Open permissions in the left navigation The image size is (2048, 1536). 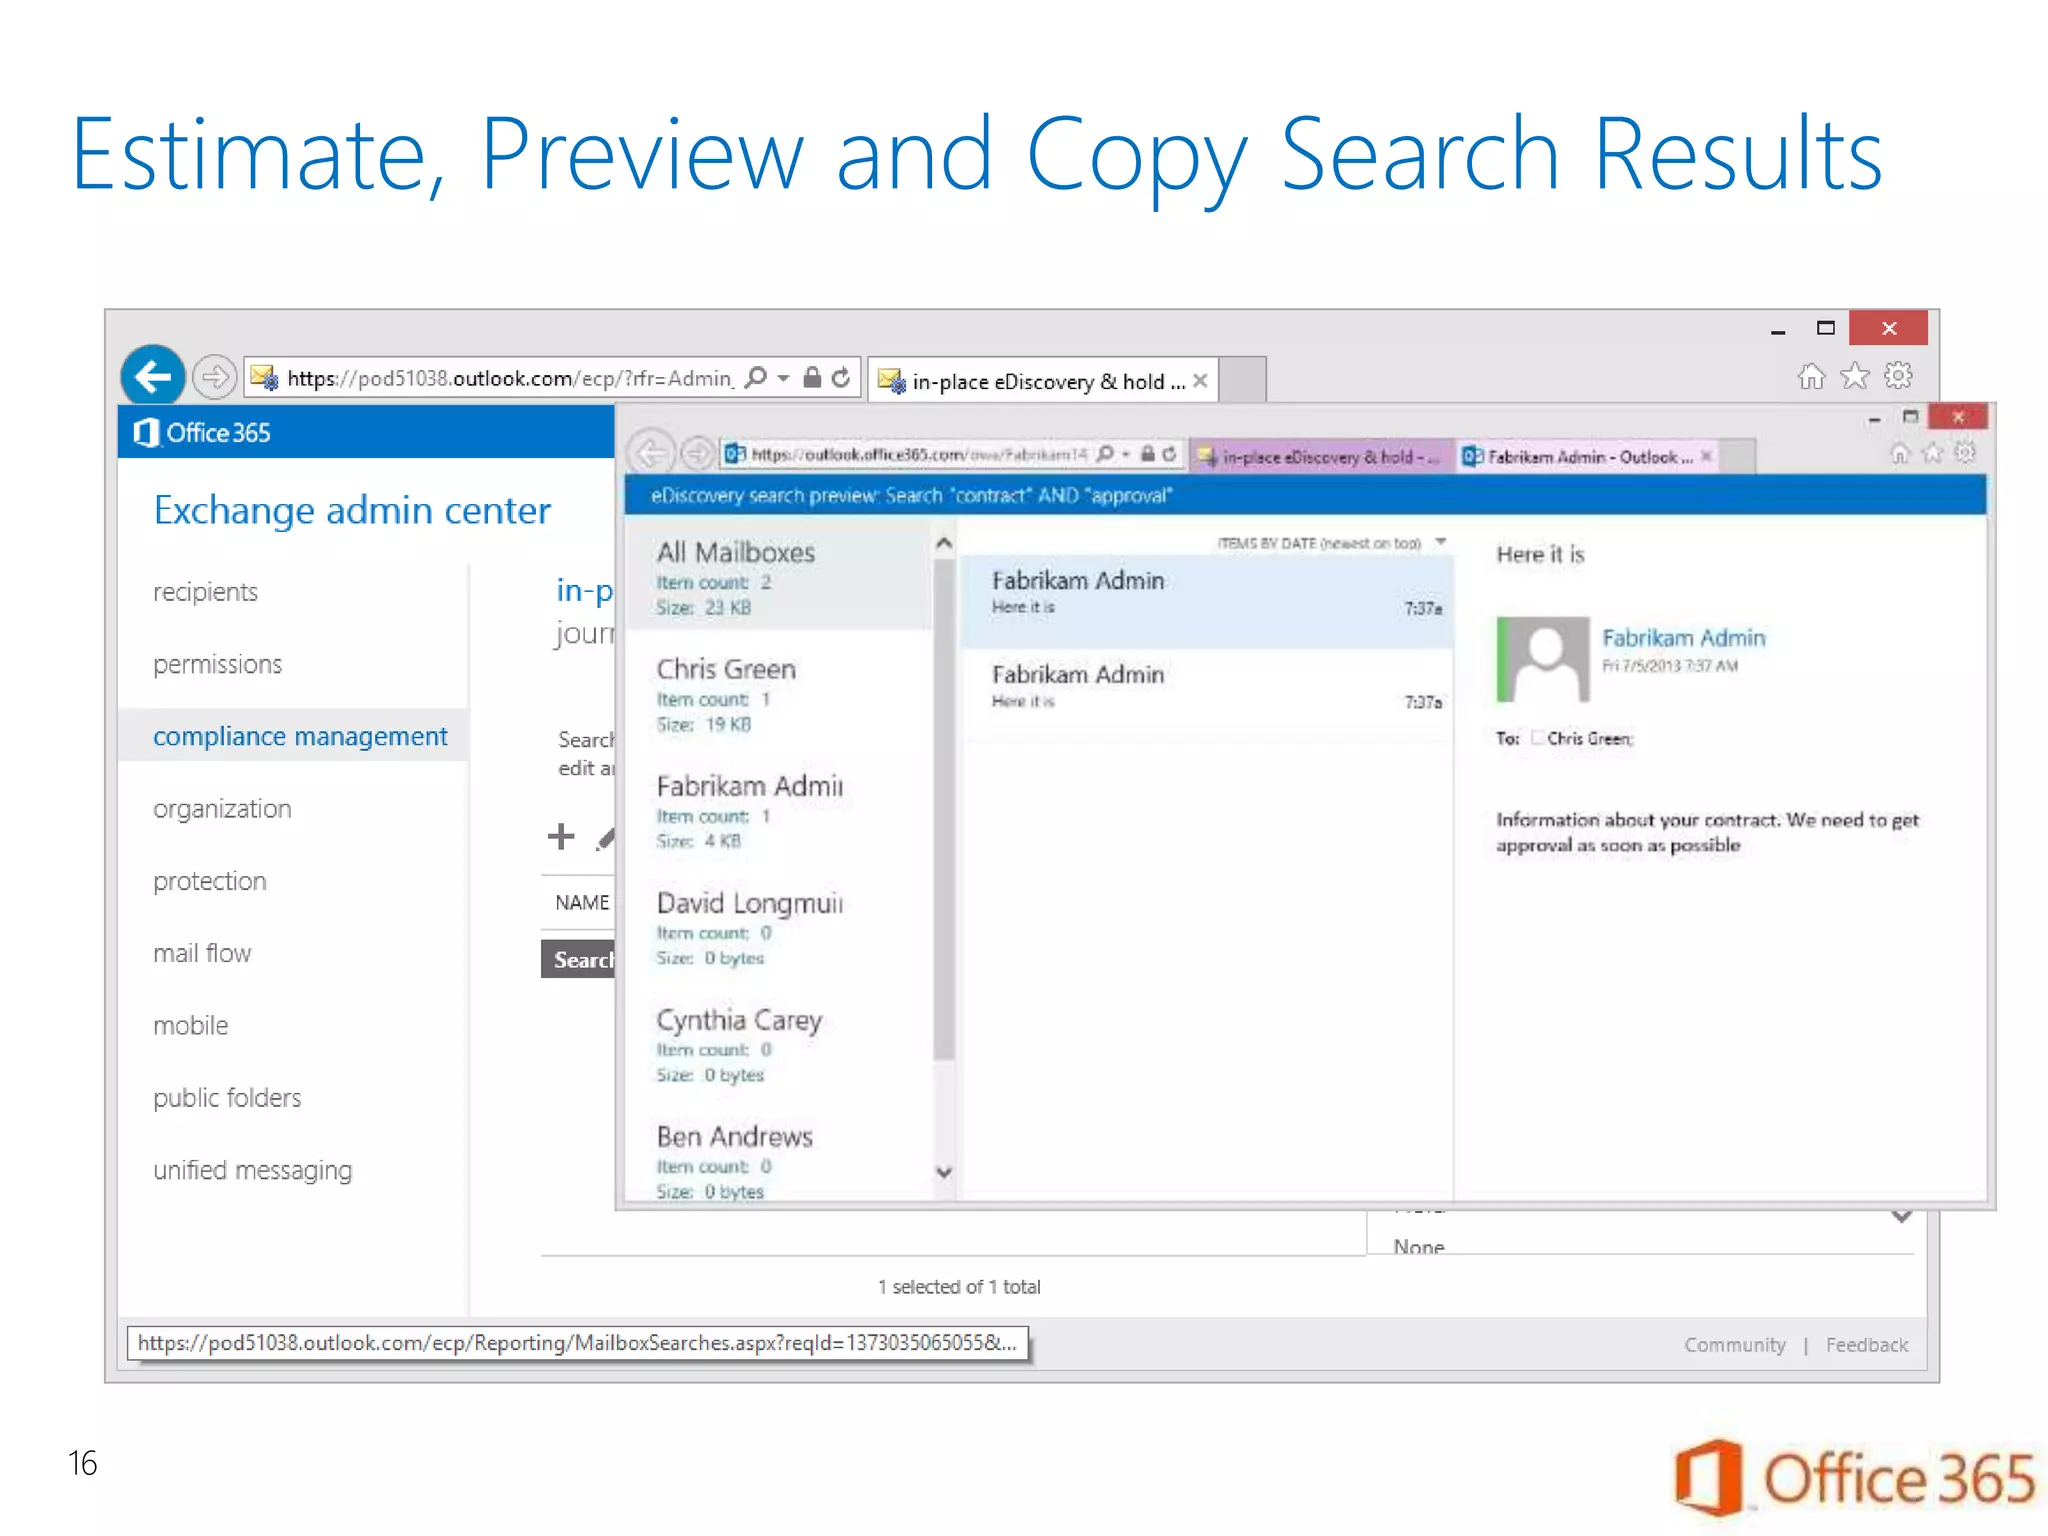[x=217, y=664]
